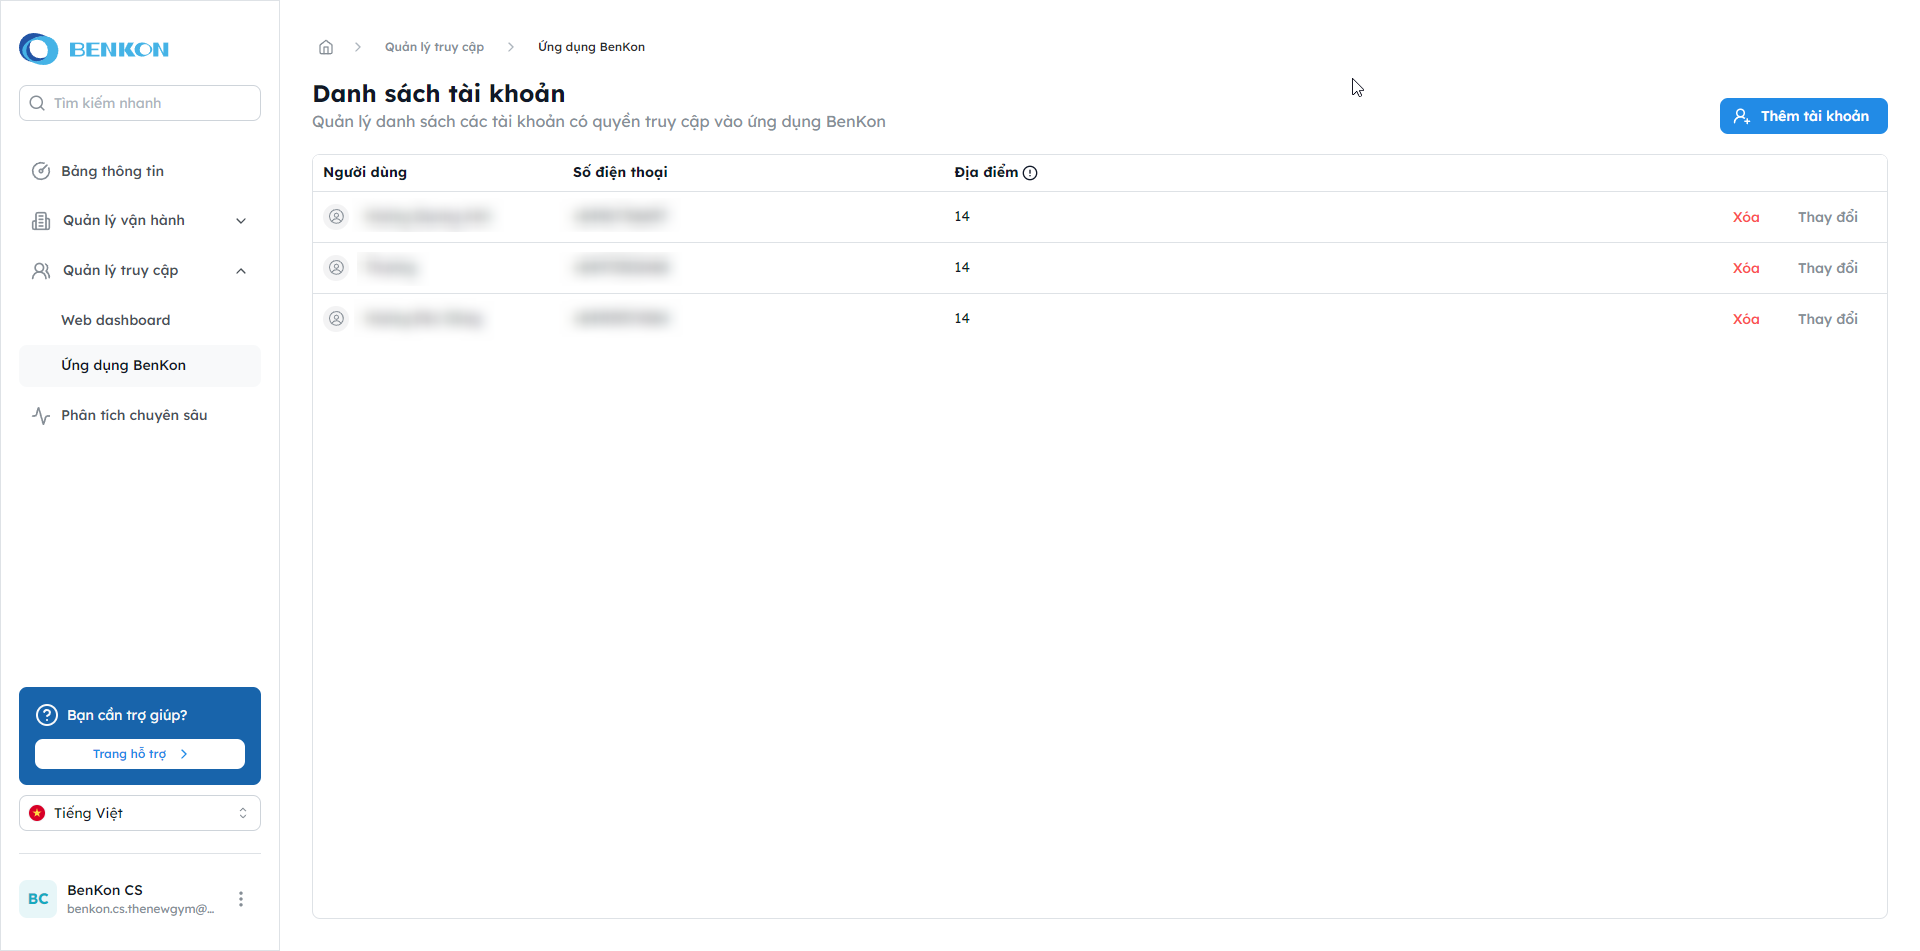The height and width of the screenshot is (951, 1920).
Task: Click the BC account avatar
Action: (x=38, y=899)
